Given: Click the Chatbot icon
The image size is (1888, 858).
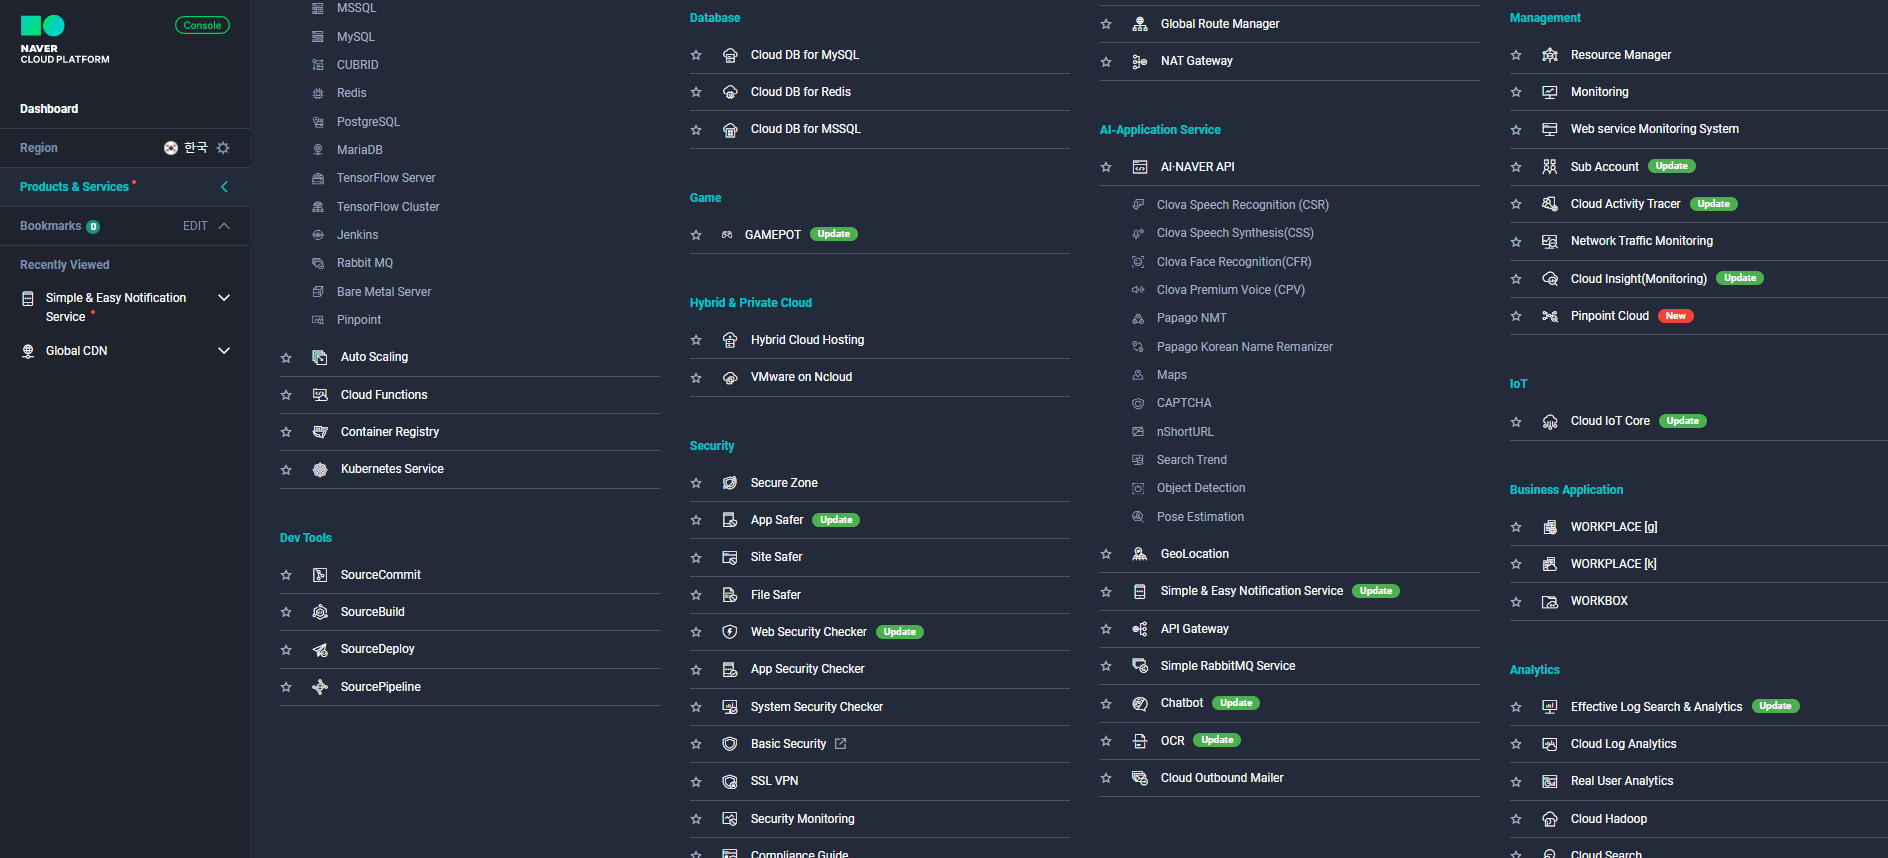Looking at the screenshot, I should (1140, 703).
